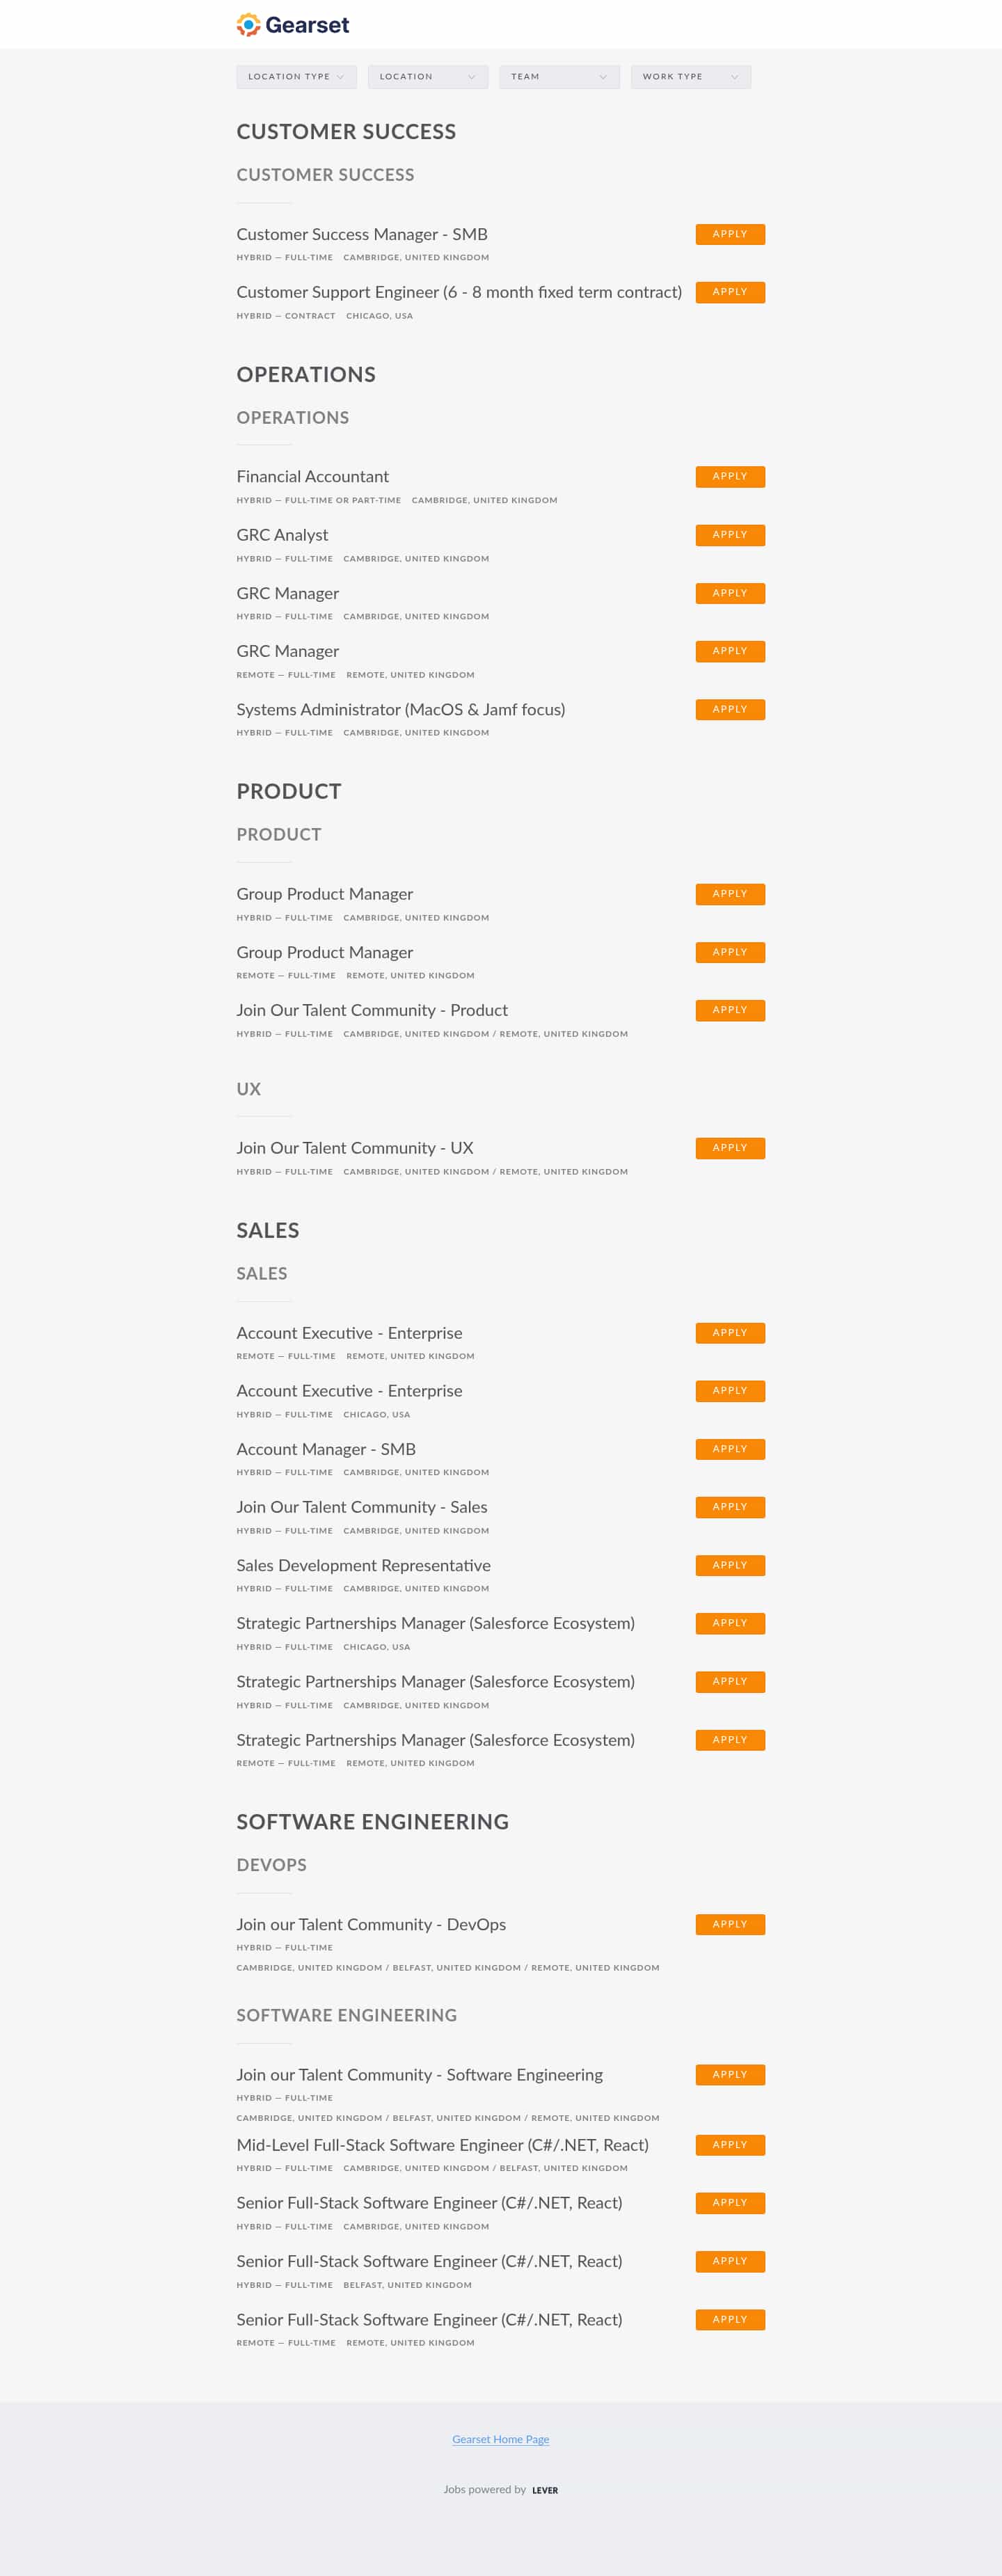Image resolution: width=1002 pixels, height=2576 pixels.
Task: Apply for the Systems Administrator MacOS role
Action: tap(730, 709)
